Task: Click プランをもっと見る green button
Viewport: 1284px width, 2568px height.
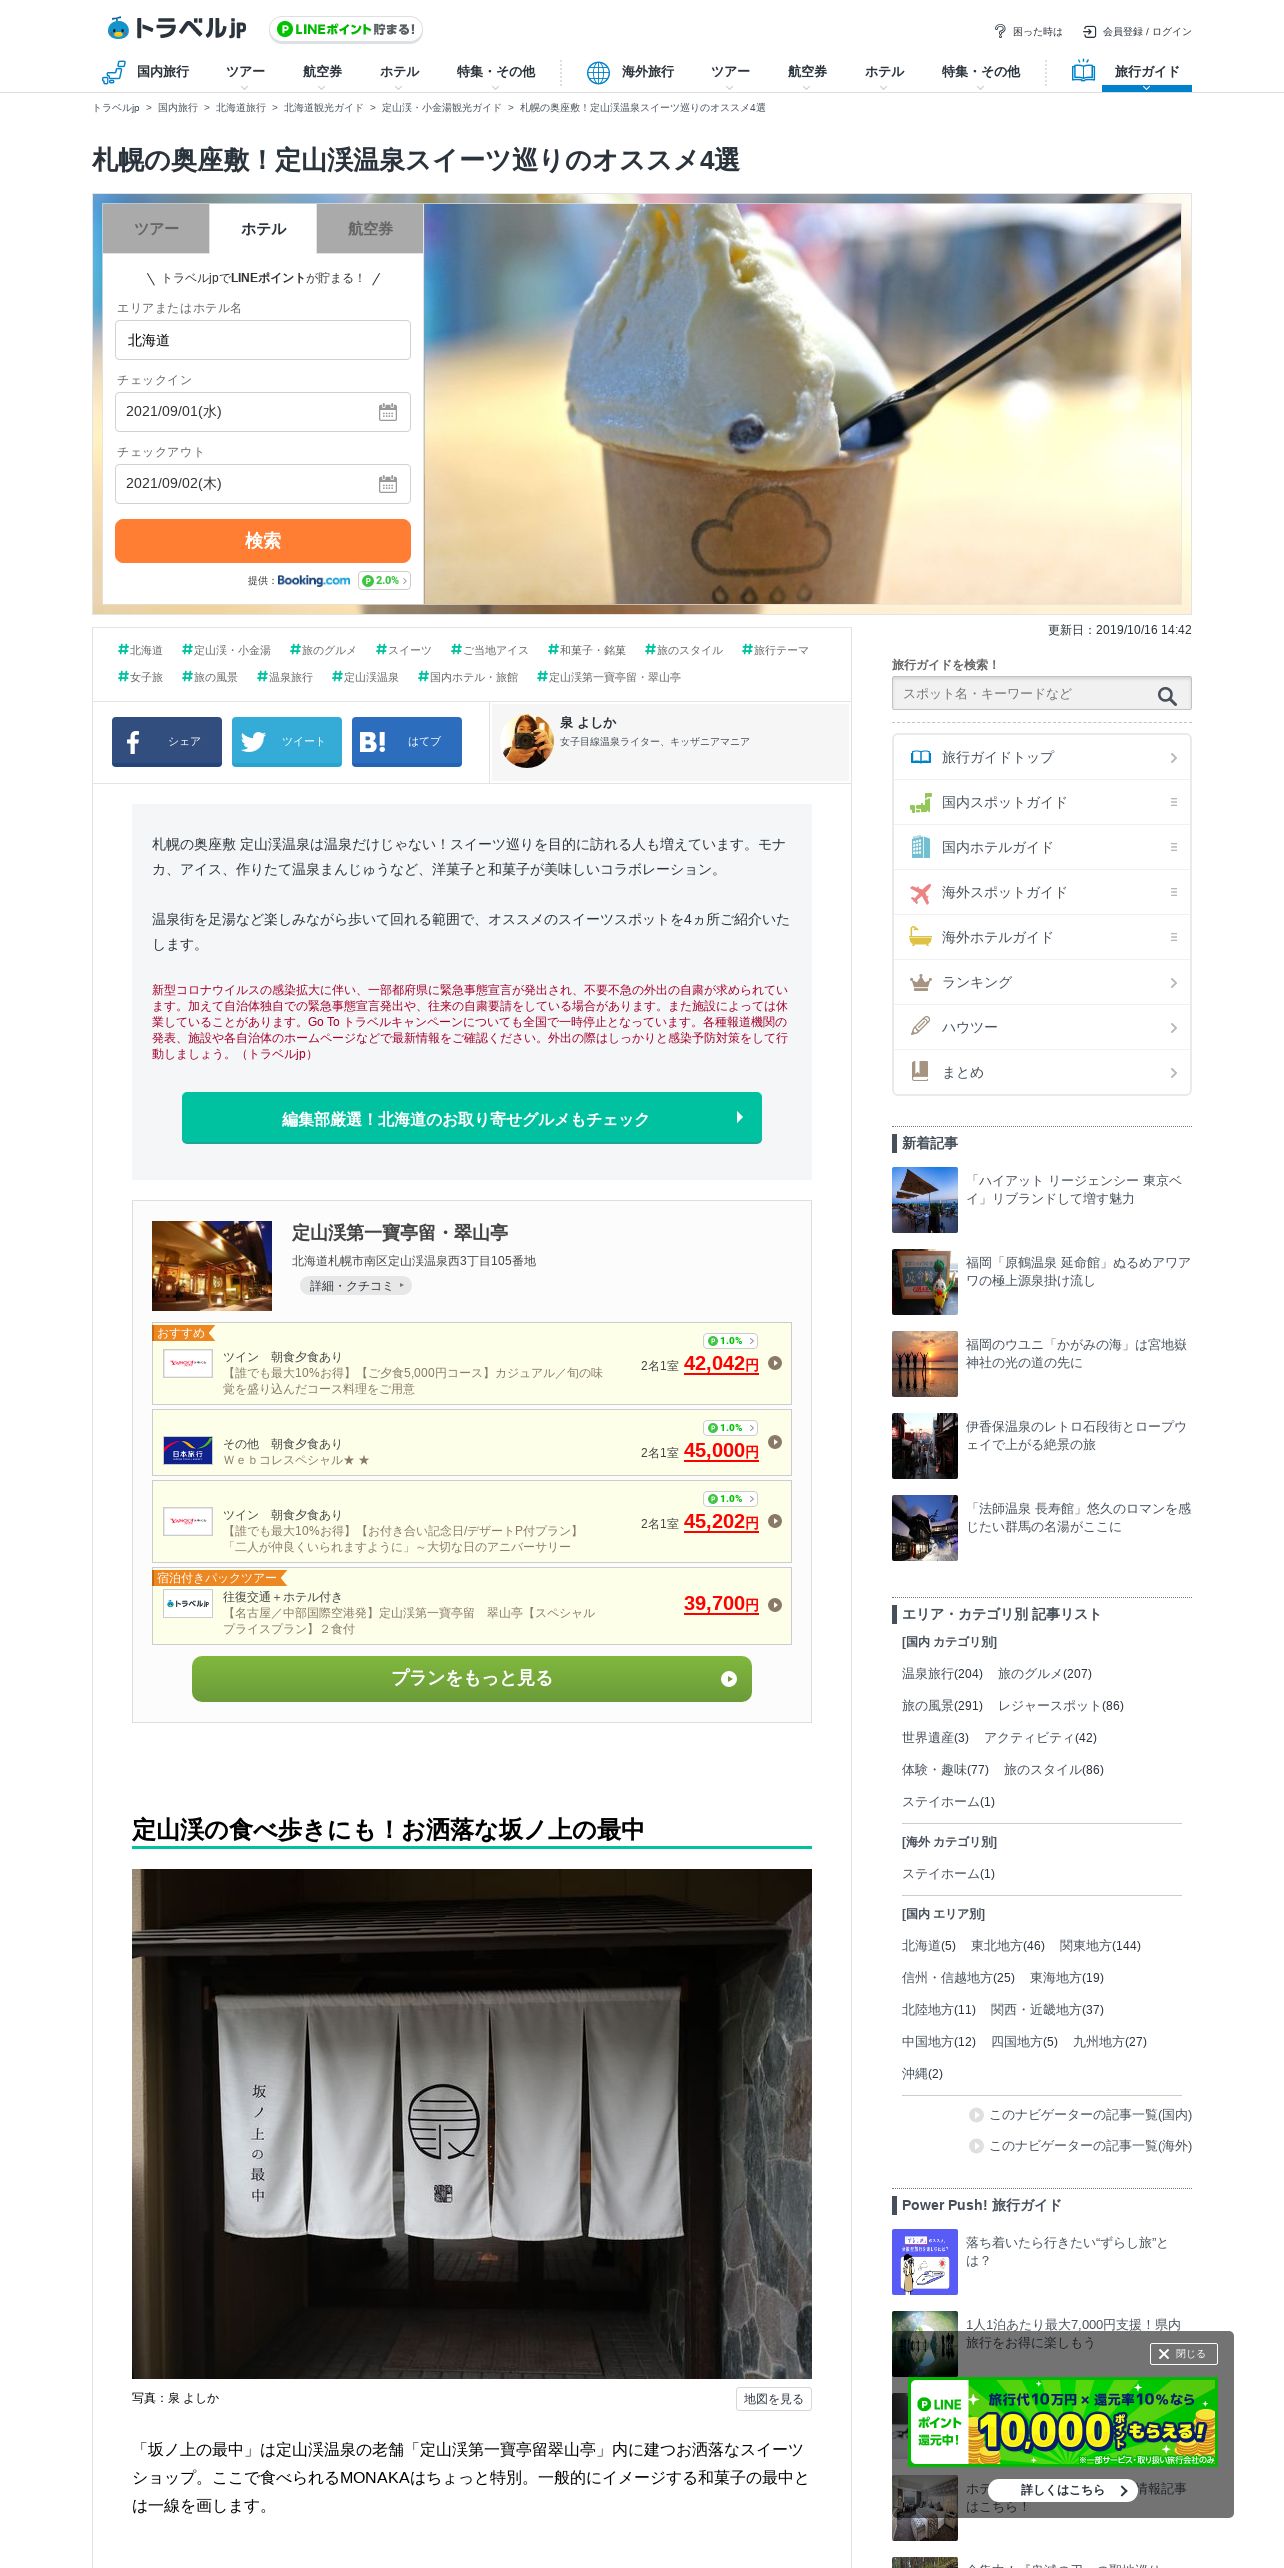Action: point(472,1679)
